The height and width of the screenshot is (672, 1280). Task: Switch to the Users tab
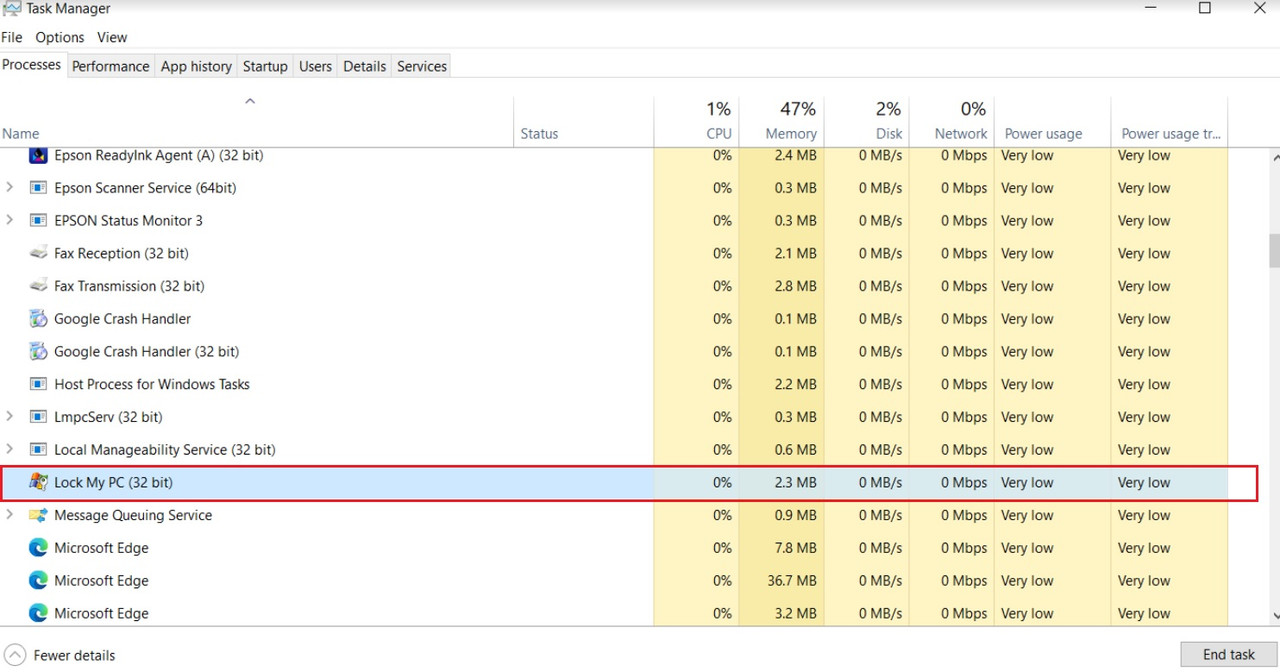[x=315, y=66]
